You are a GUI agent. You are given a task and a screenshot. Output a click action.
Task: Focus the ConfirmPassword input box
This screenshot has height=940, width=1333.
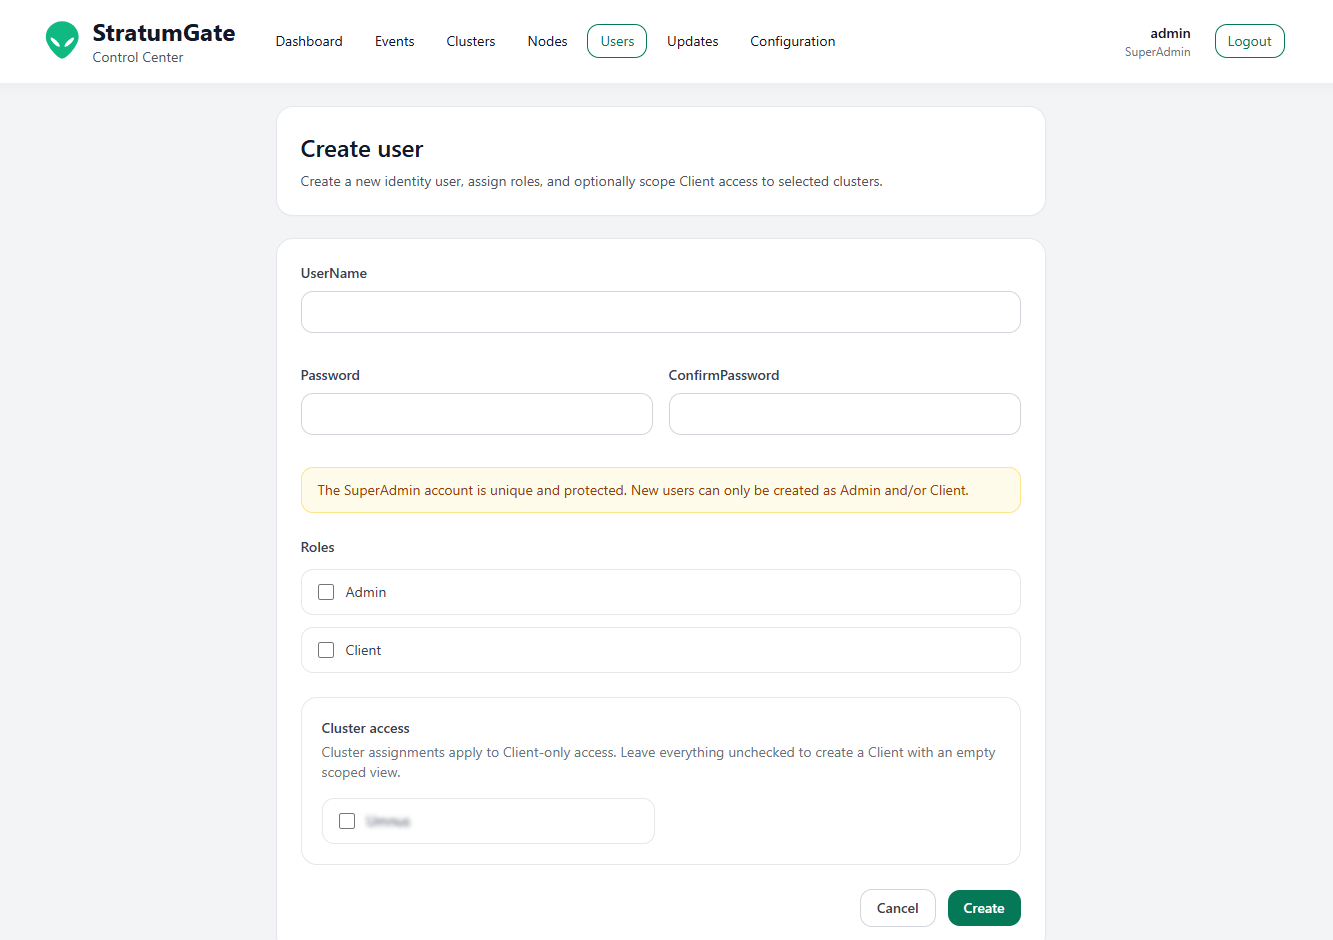(x=844, y=414)
